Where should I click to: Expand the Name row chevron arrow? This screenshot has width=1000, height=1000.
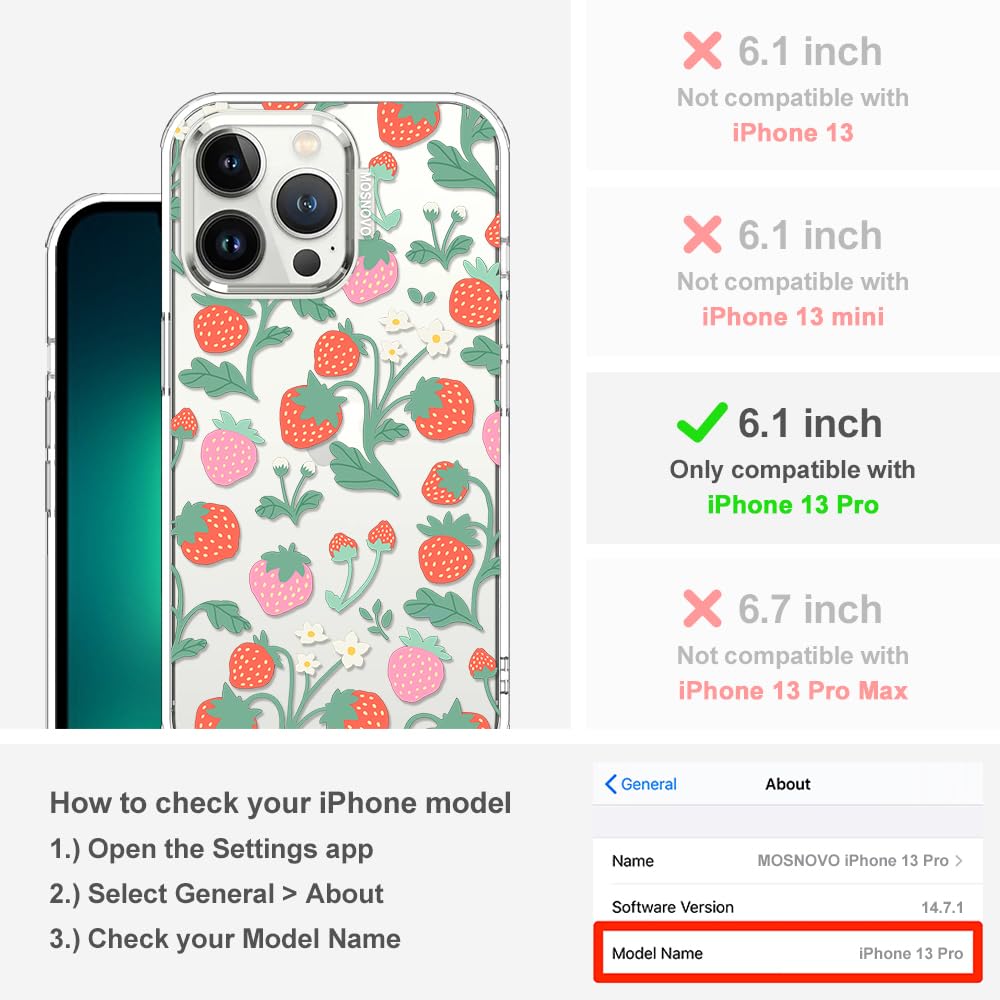(x=959, y=860)
